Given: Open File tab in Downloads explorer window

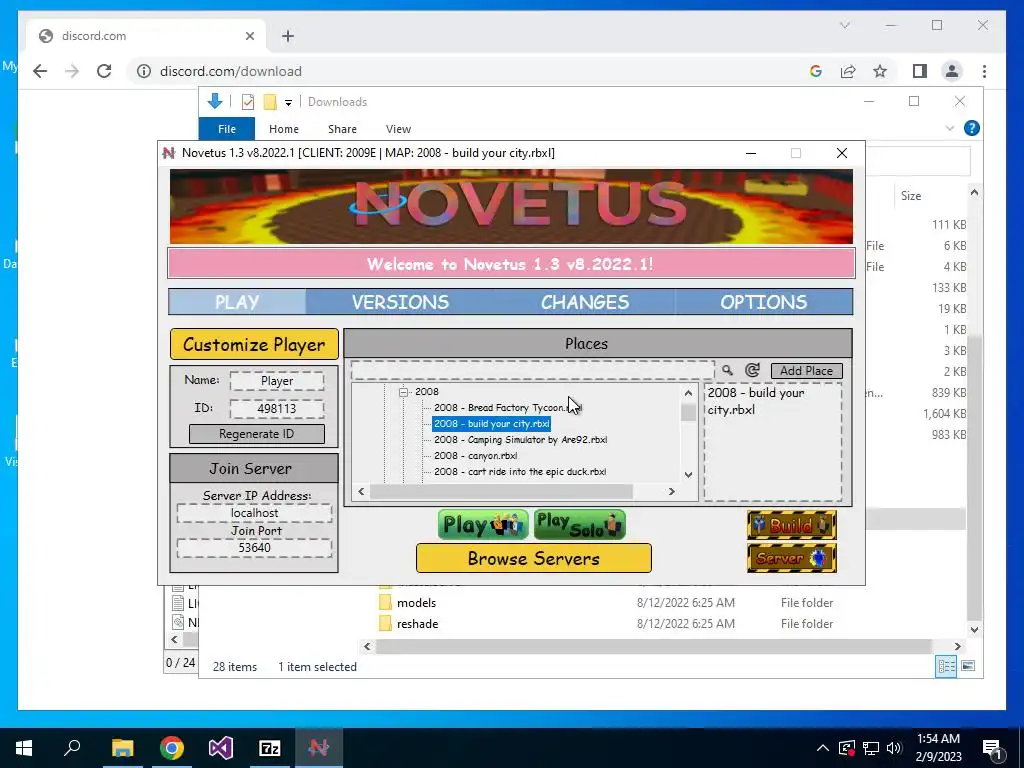Looking at the screenshot, I should [x=227, y=129].
